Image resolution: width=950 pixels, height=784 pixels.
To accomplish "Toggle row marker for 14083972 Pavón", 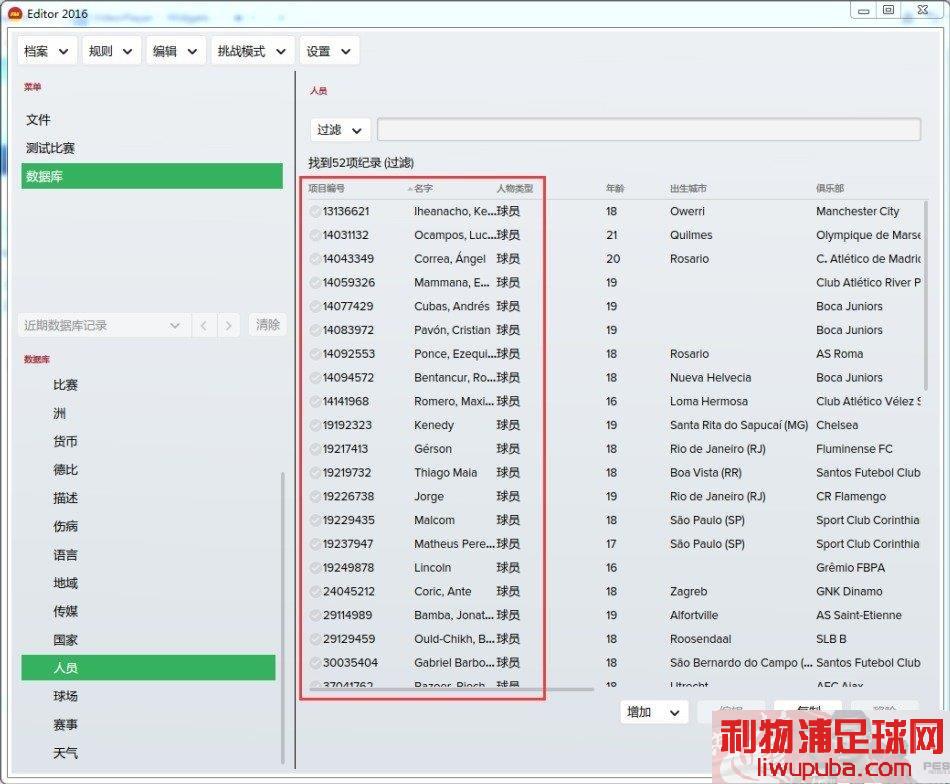I will tap(314, 330).
